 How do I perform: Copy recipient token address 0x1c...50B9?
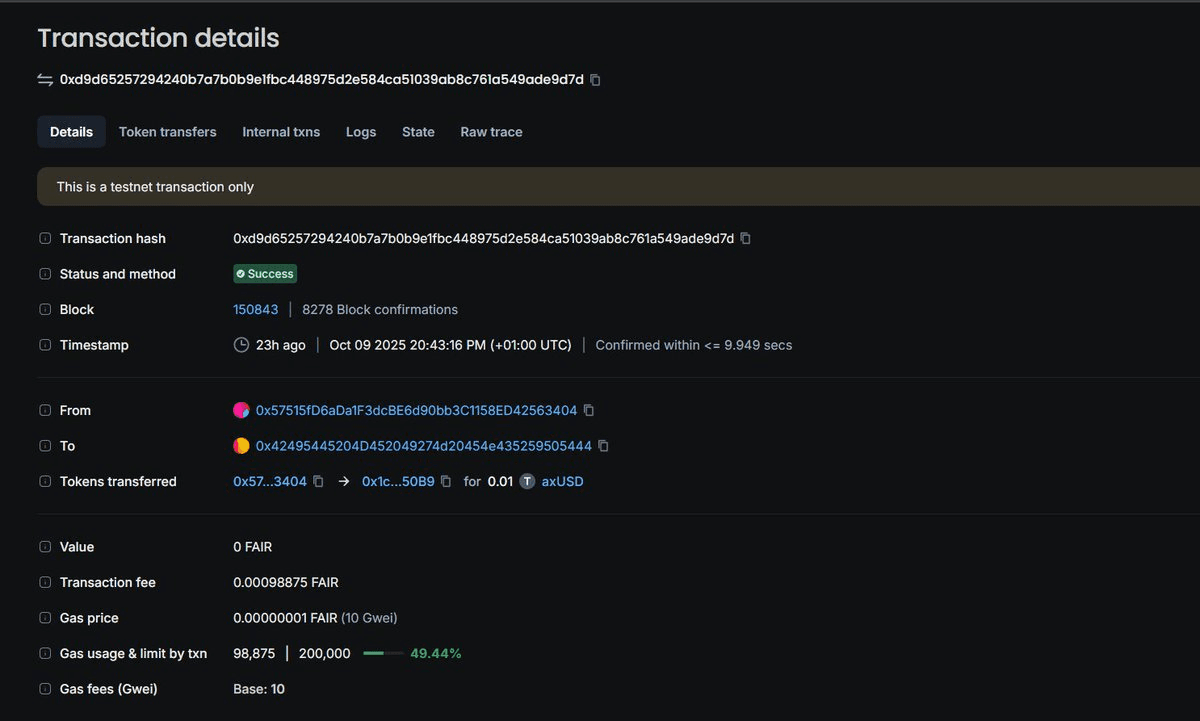tap(447, 482)
